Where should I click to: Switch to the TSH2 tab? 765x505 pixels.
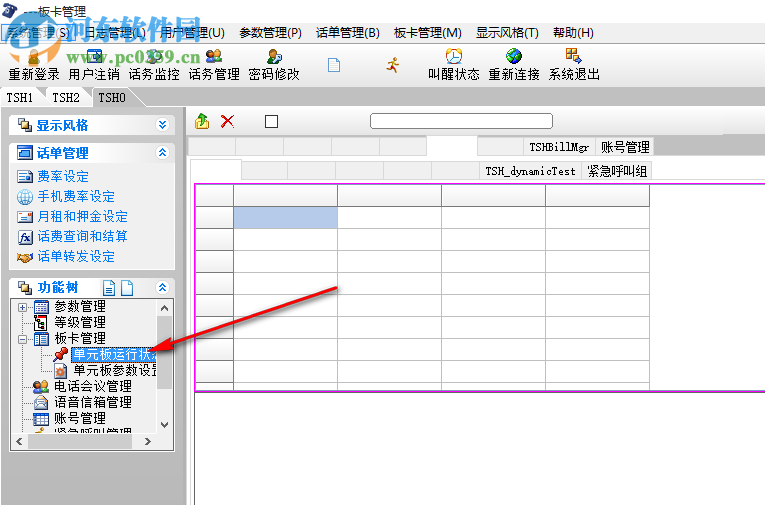66,98
